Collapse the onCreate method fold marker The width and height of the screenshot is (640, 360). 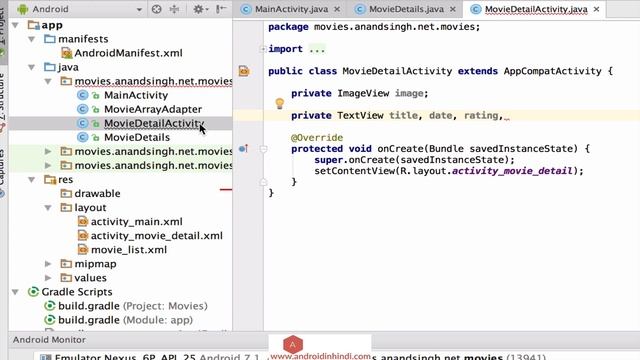click(x=263, y=149)
